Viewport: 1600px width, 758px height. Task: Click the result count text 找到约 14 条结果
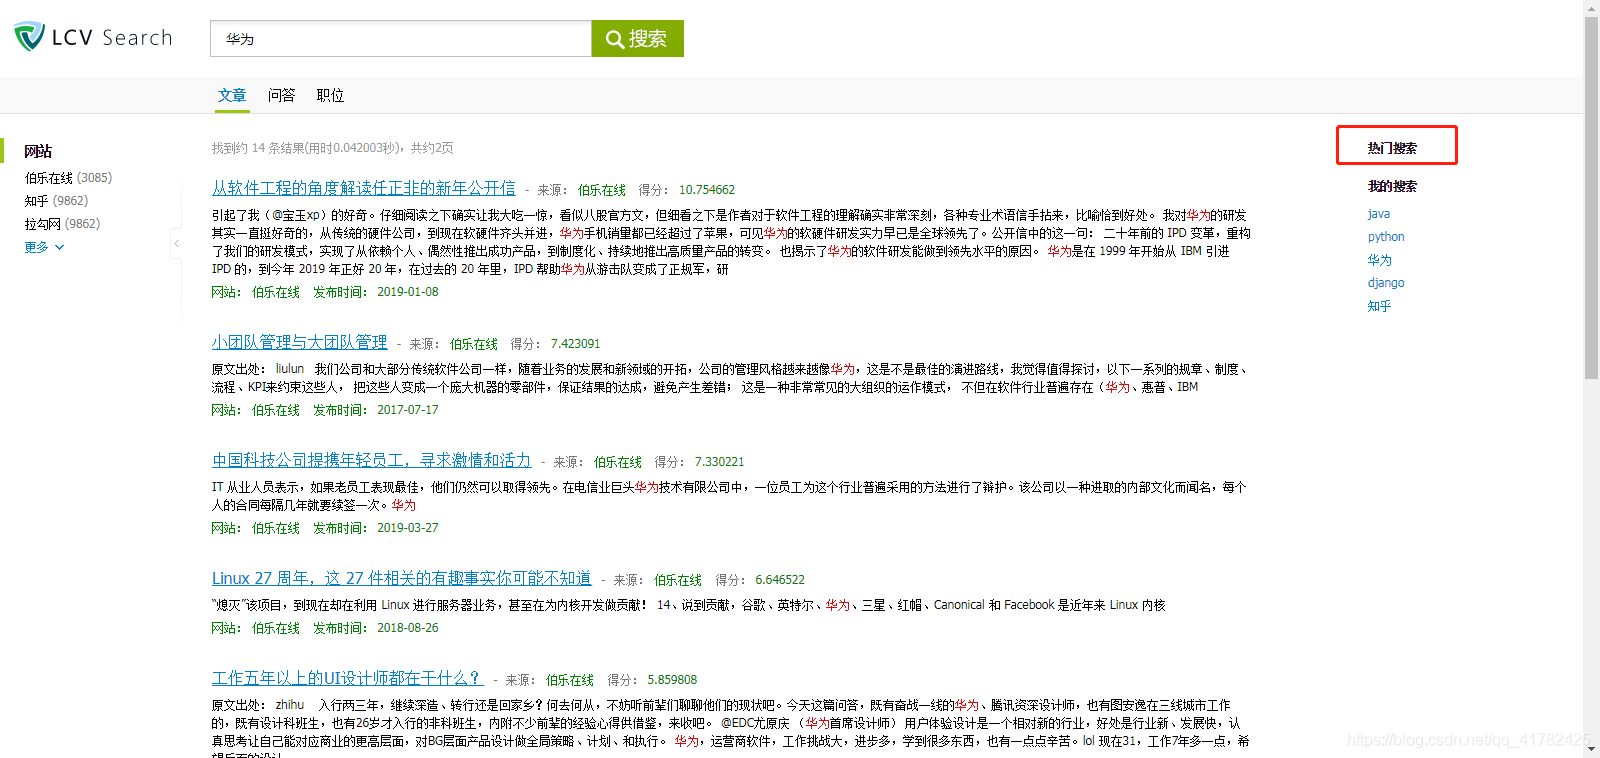(332, 148)
